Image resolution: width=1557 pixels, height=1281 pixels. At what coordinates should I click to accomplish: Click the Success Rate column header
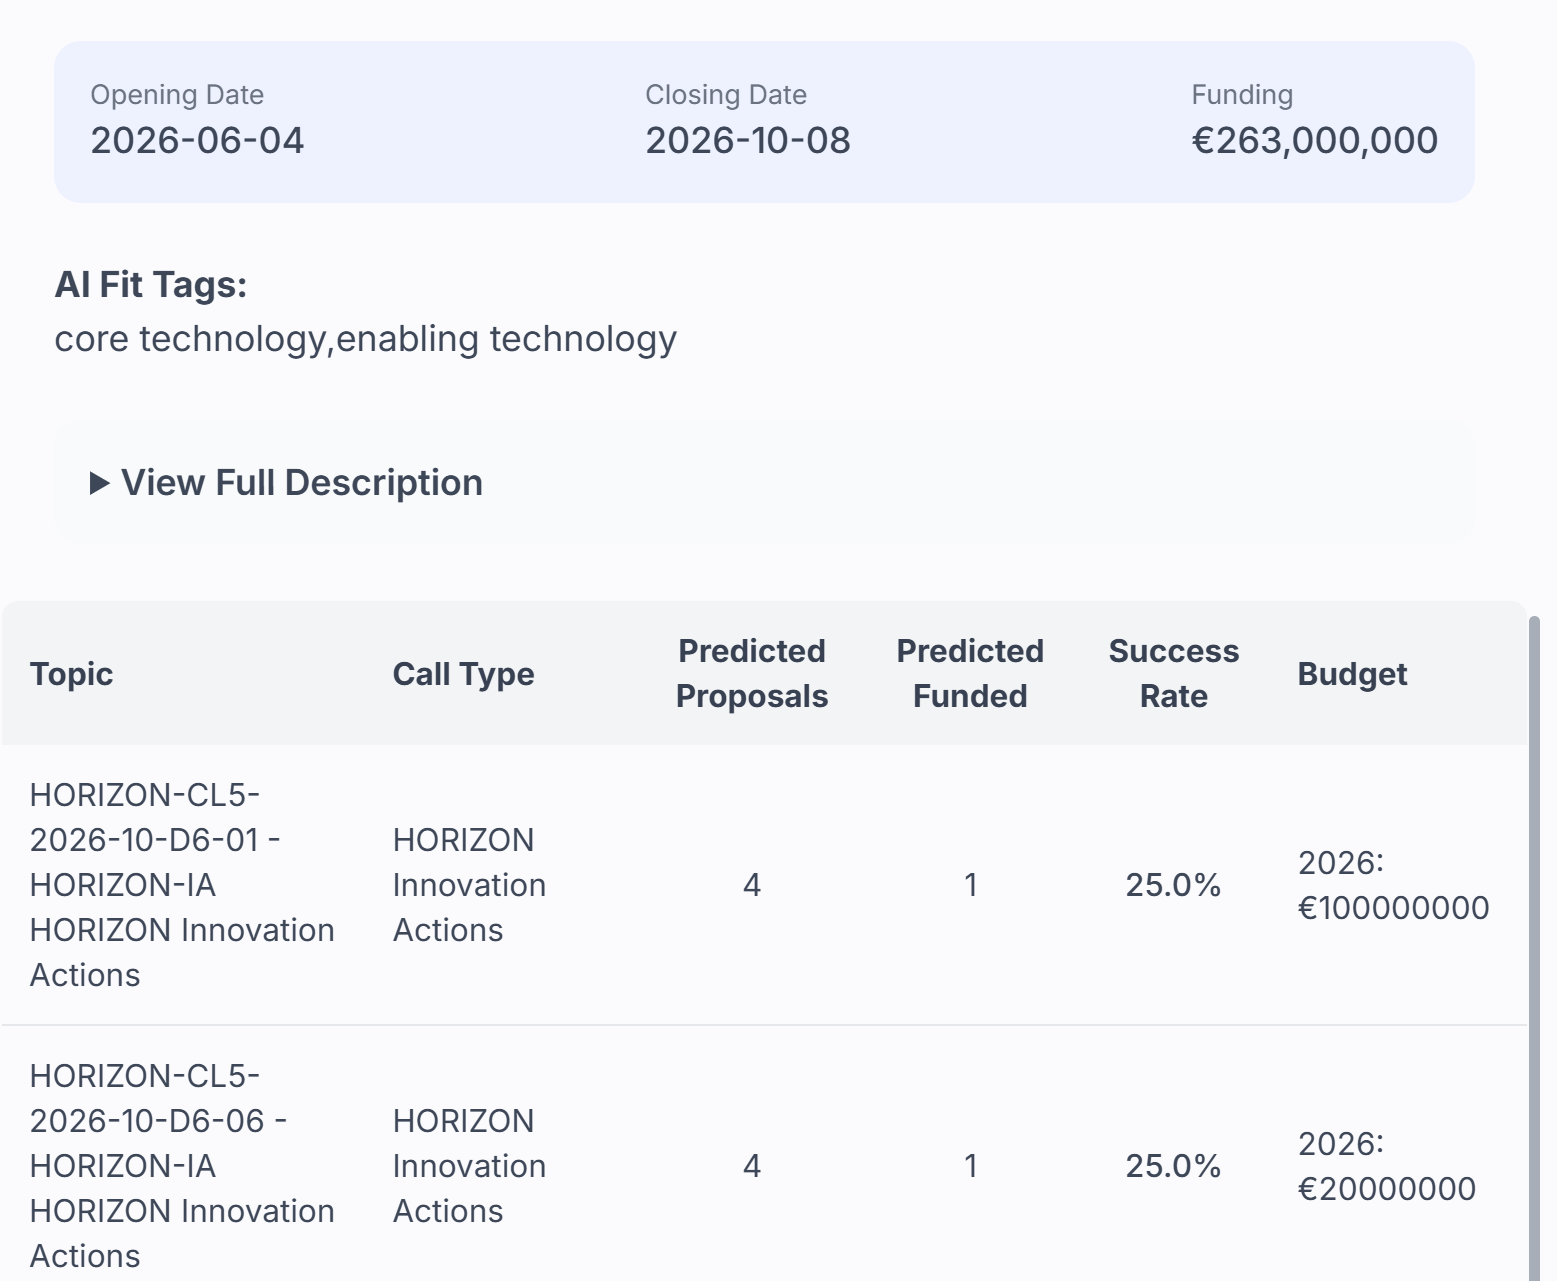[1173, 674]
